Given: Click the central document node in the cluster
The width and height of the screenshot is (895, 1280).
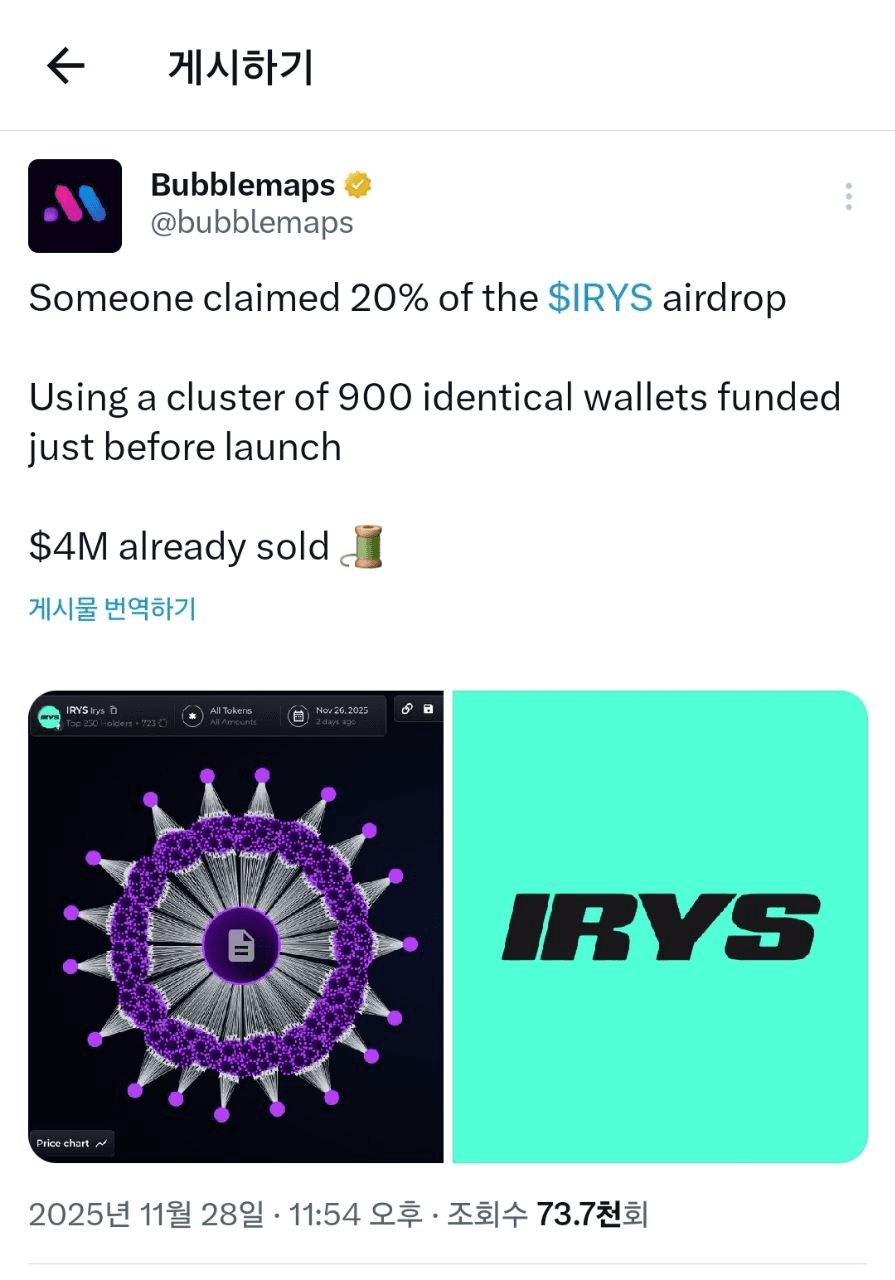Looking at the screenshot, I should click(241, 945).
